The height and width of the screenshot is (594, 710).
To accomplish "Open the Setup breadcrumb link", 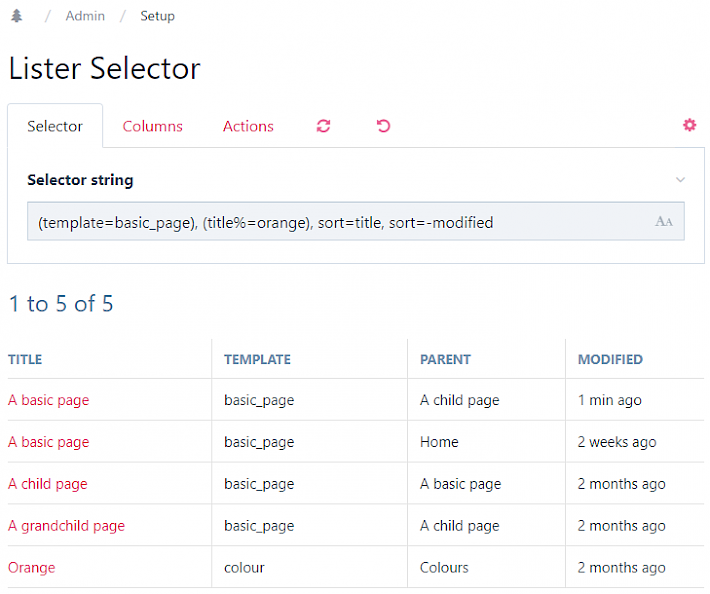I will (157, 16).
